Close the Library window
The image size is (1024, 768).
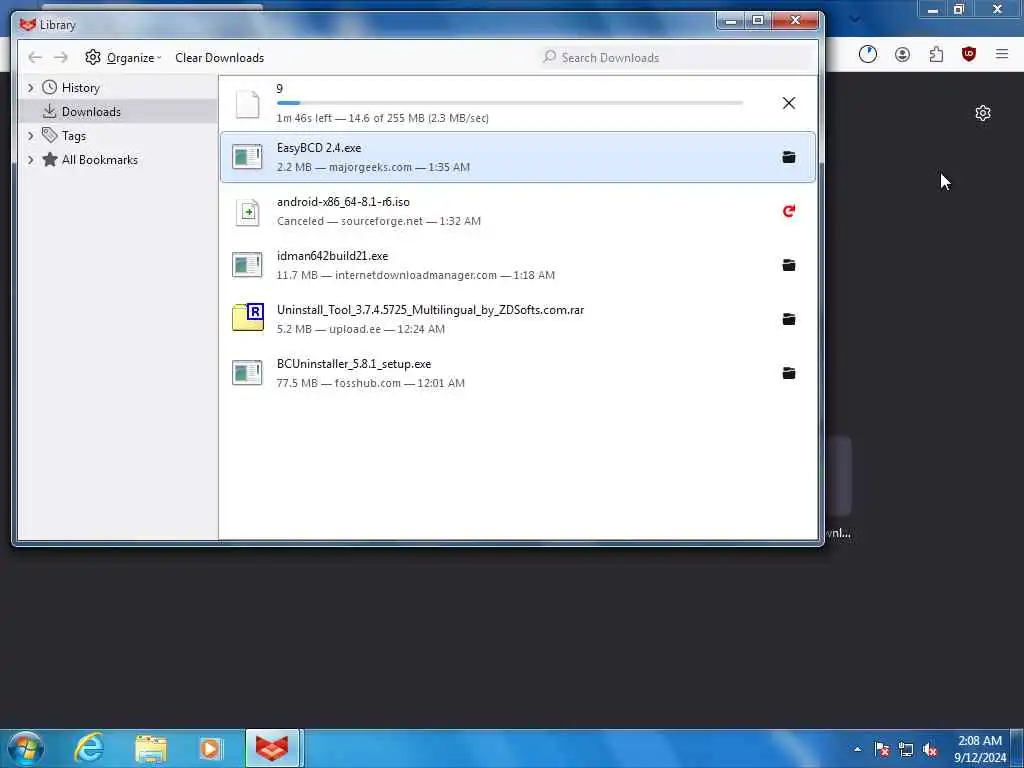coord(795,21)
